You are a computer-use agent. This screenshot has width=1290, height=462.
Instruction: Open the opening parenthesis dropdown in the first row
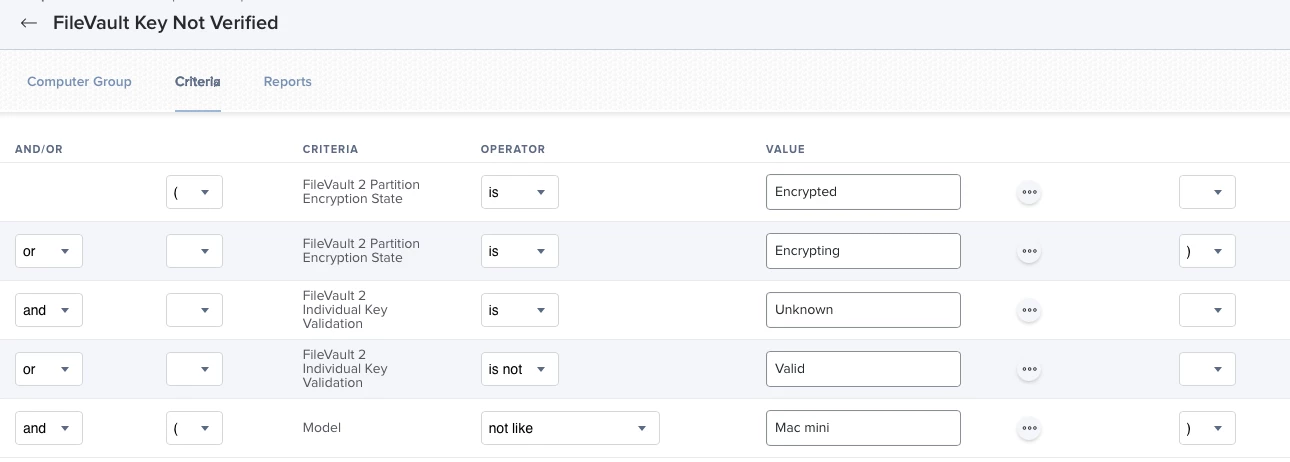click(x=194, y=192)
